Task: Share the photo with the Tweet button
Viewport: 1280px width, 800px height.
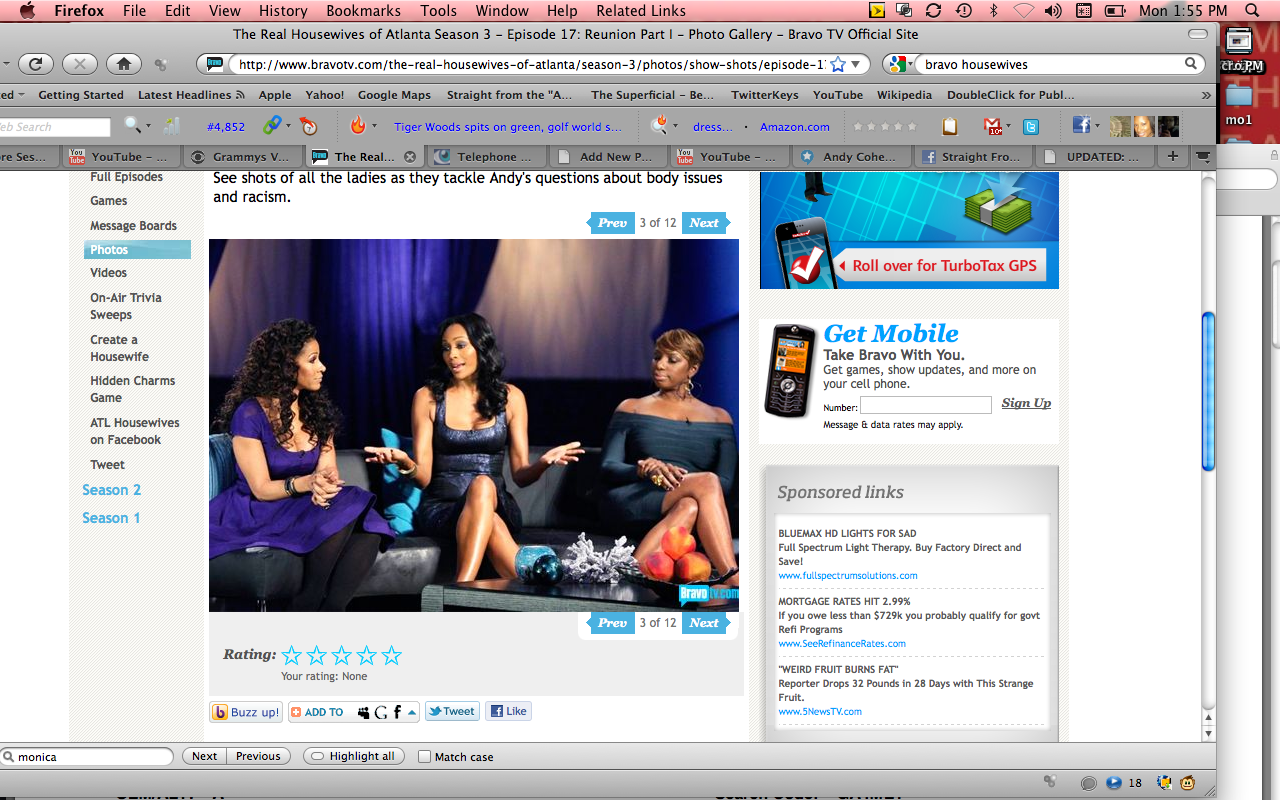Action: [451, 712]
